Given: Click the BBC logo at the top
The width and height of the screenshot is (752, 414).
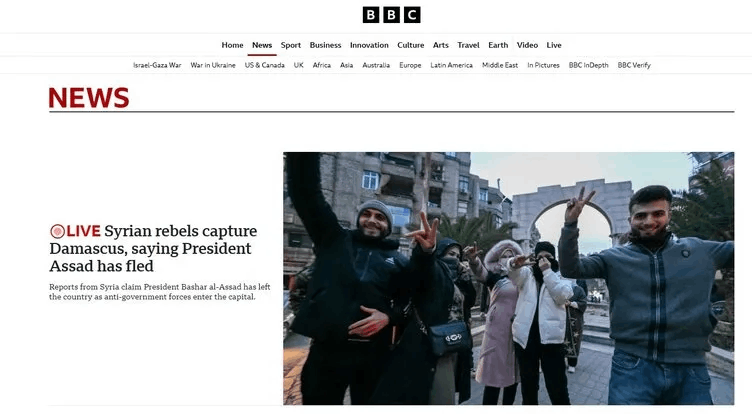Looking at the screenshot, I should (391, 15).
